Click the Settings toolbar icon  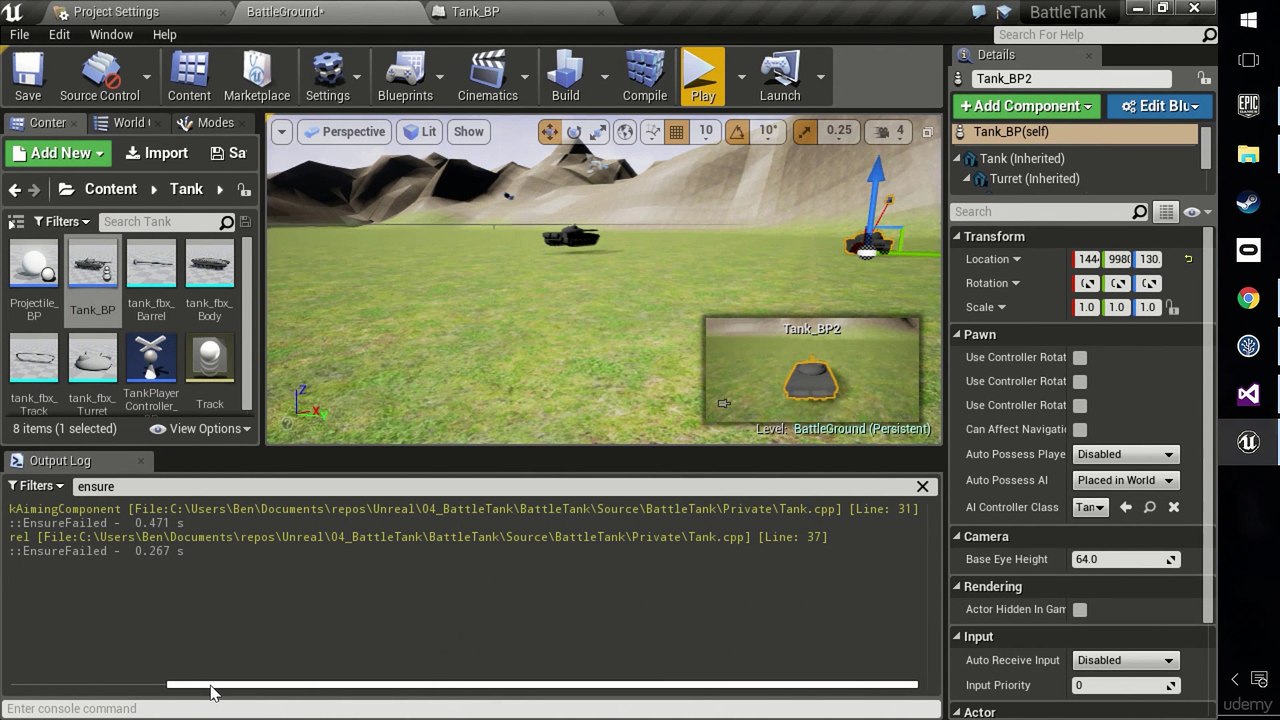coord(328,76)
